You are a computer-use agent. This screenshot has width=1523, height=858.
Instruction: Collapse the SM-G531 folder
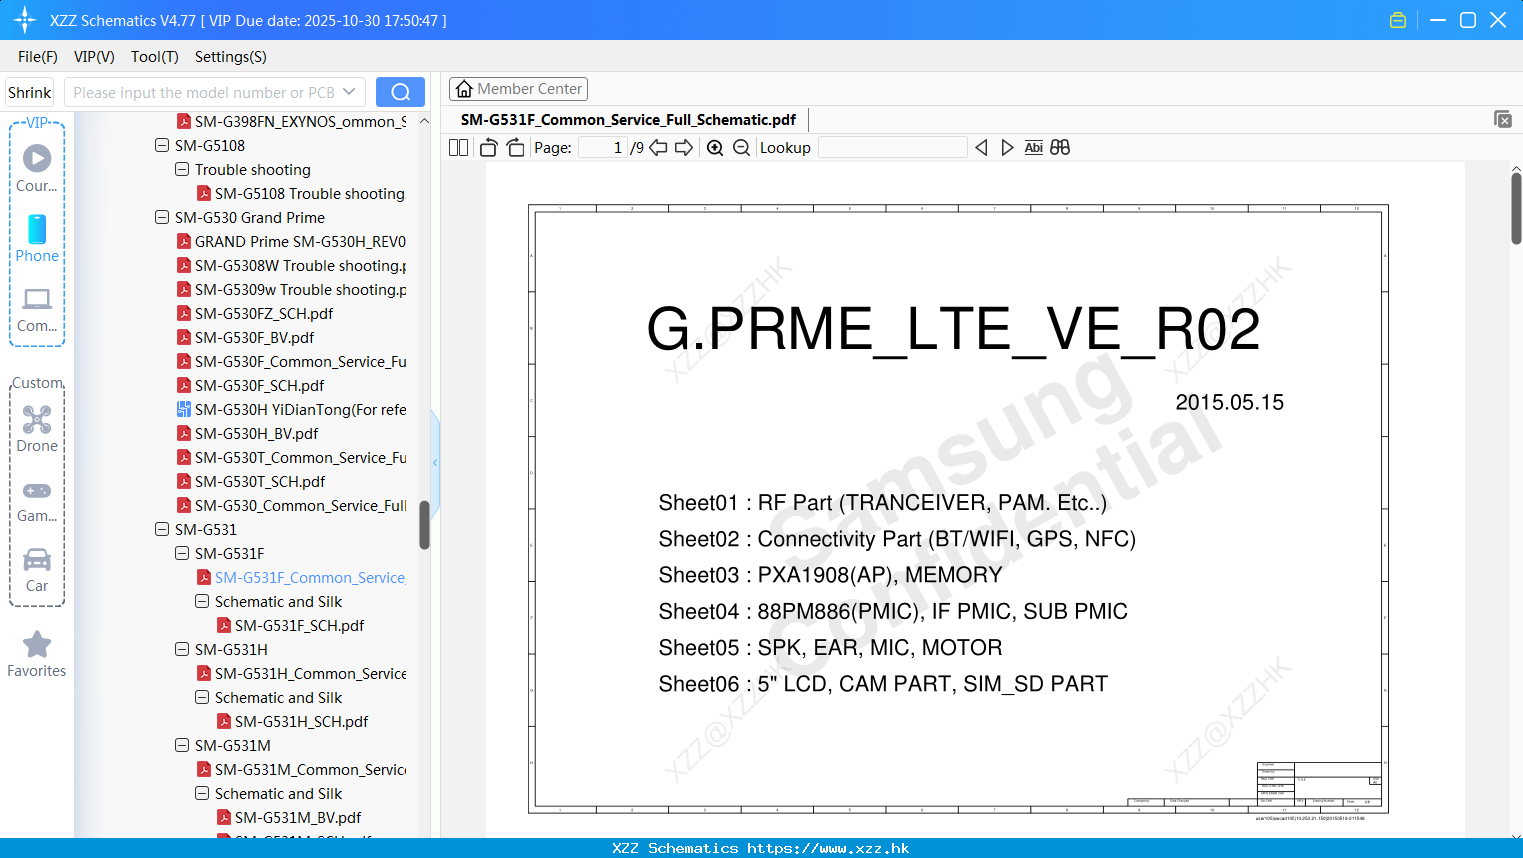point(162,530)
